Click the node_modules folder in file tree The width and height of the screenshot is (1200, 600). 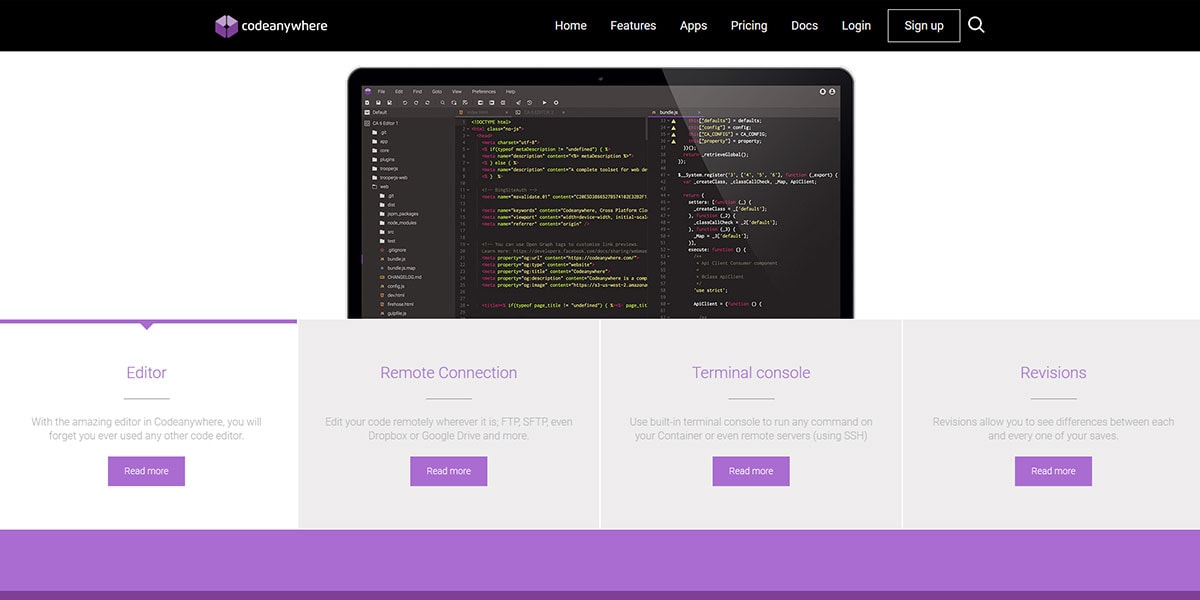(x=400, y=222)
